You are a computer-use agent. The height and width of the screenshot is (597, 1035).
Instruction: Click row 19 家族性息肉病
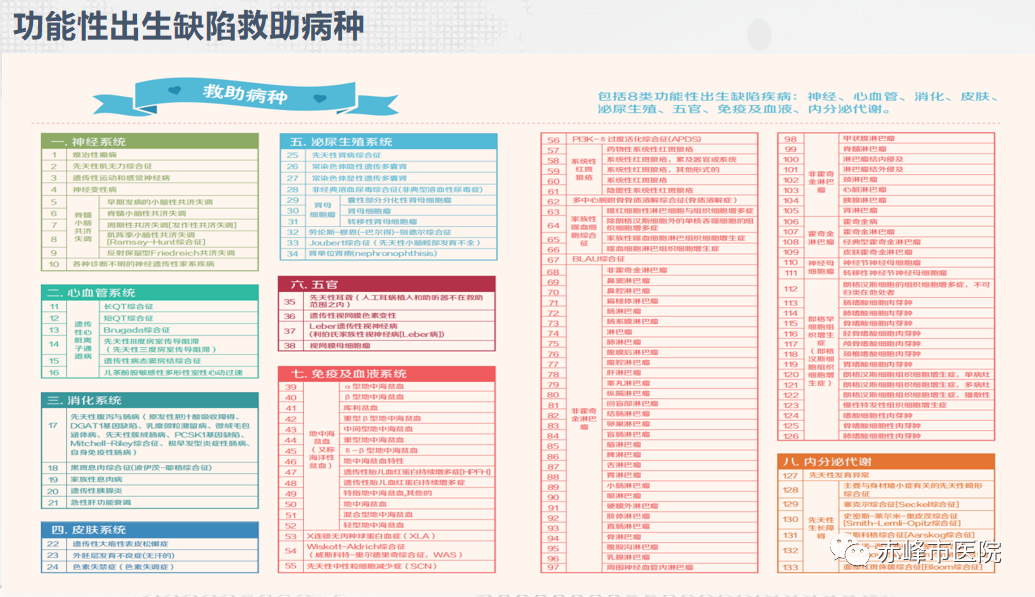(x=150, y=479)
